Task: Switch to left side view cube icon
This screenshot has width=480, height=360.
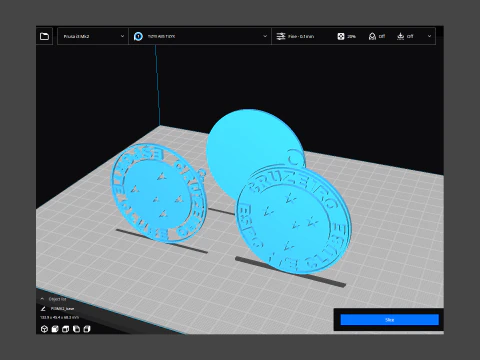Action: coord(76,329)
